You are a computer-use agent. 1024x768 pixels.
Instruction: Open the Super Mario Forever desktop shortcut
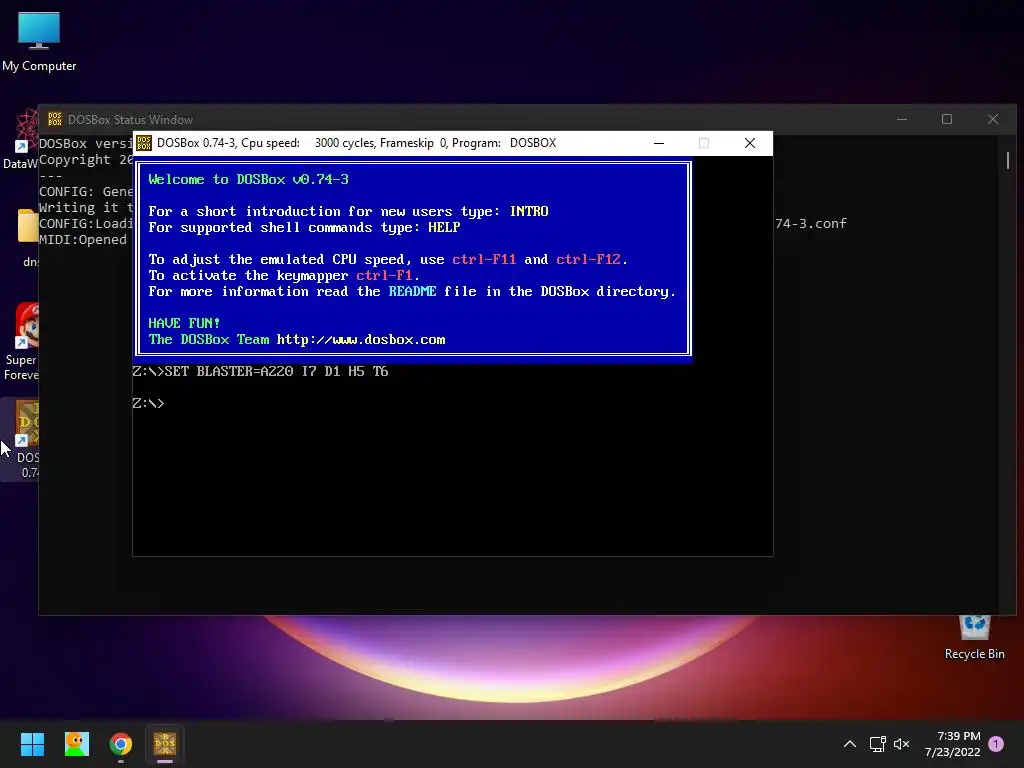[22, 342]
